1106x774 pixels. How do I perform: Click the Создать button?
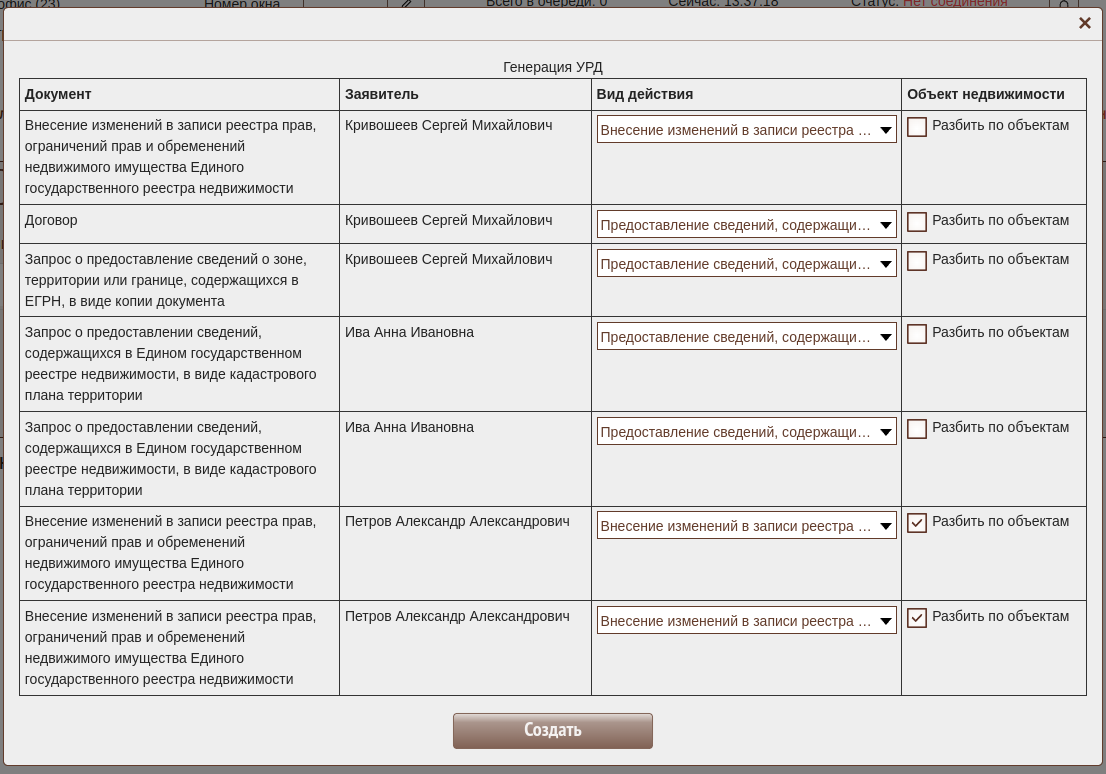tap(552, 730)
